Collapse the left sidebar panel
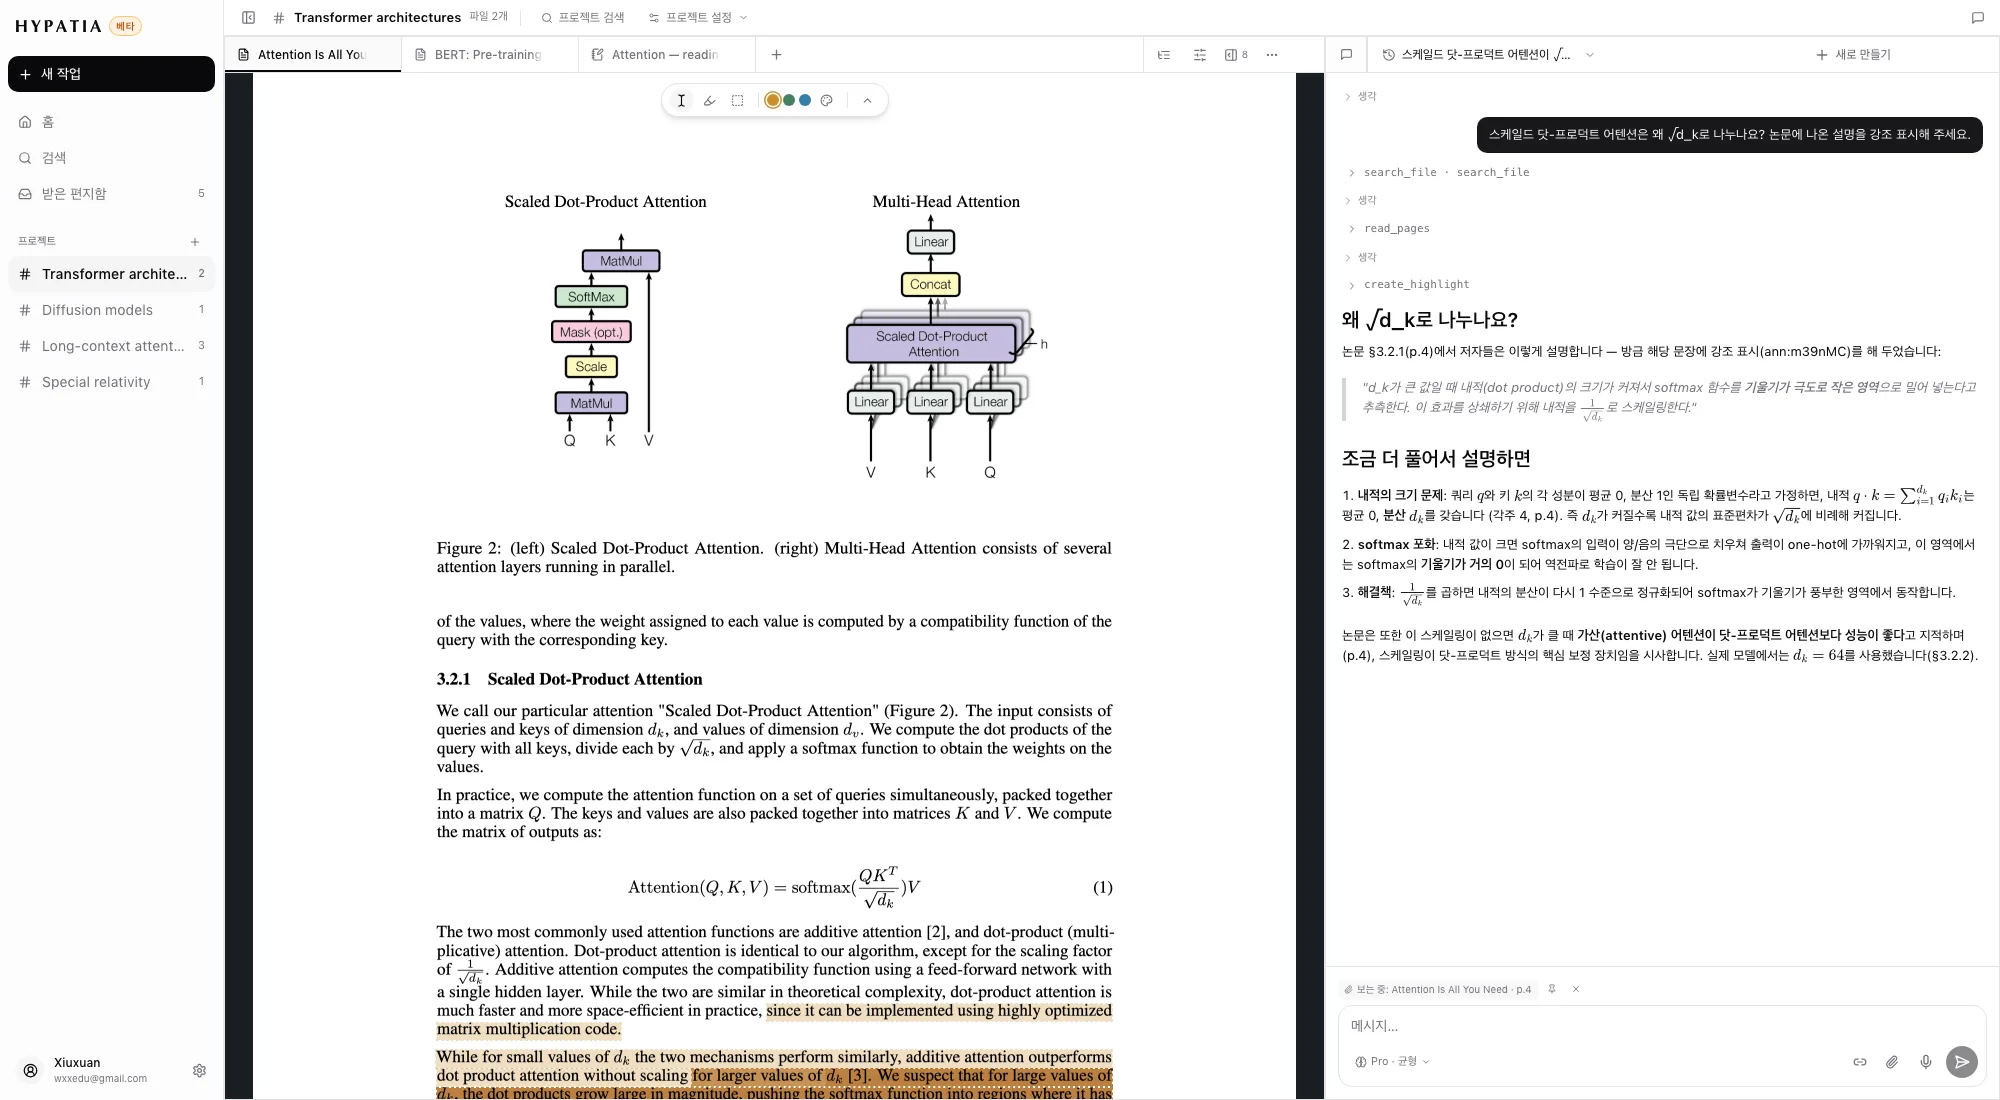The image size is (2000, 1100). pyautogui.click(x=249, y=18)
